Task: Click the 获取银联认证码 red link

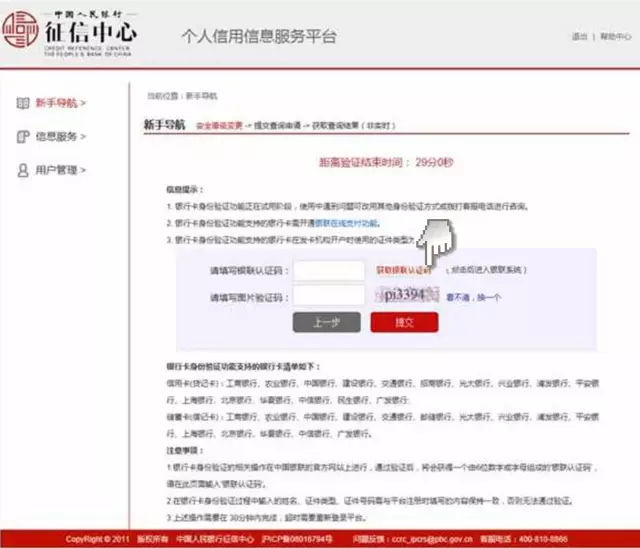Action: click(404, 270)
